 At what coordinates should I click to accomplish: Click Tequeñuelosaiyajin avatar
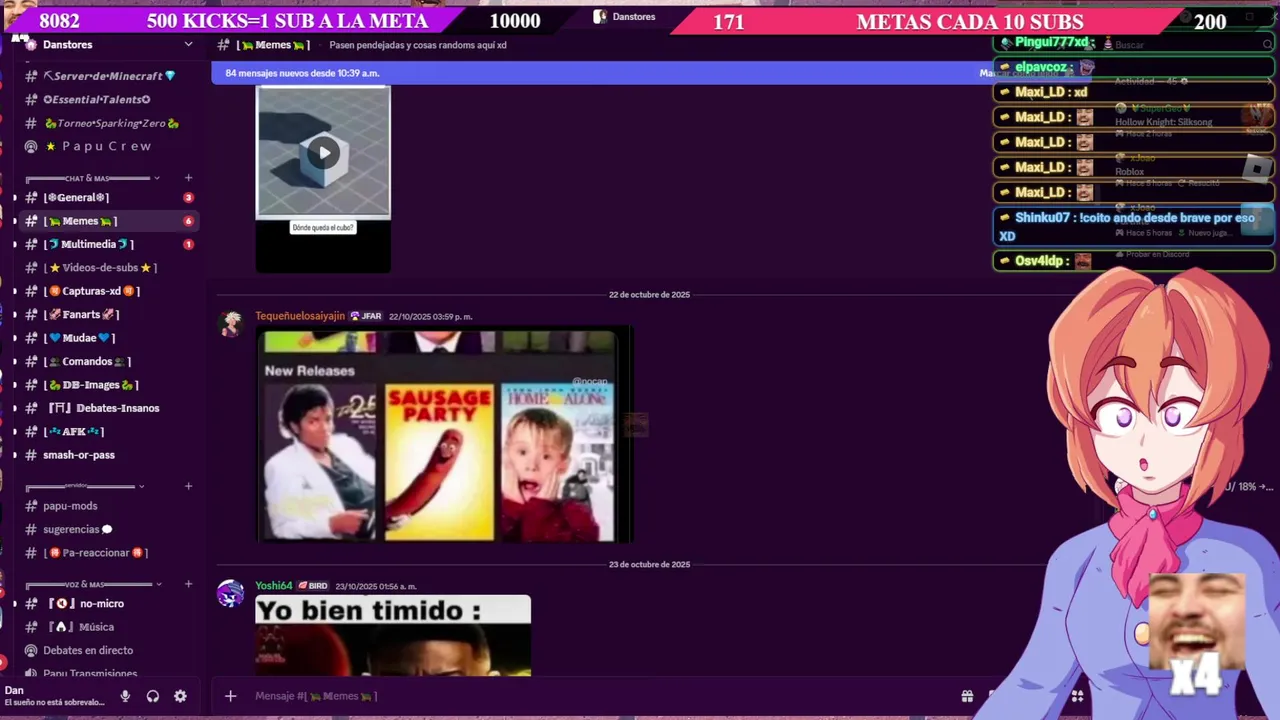pos(231,323)
